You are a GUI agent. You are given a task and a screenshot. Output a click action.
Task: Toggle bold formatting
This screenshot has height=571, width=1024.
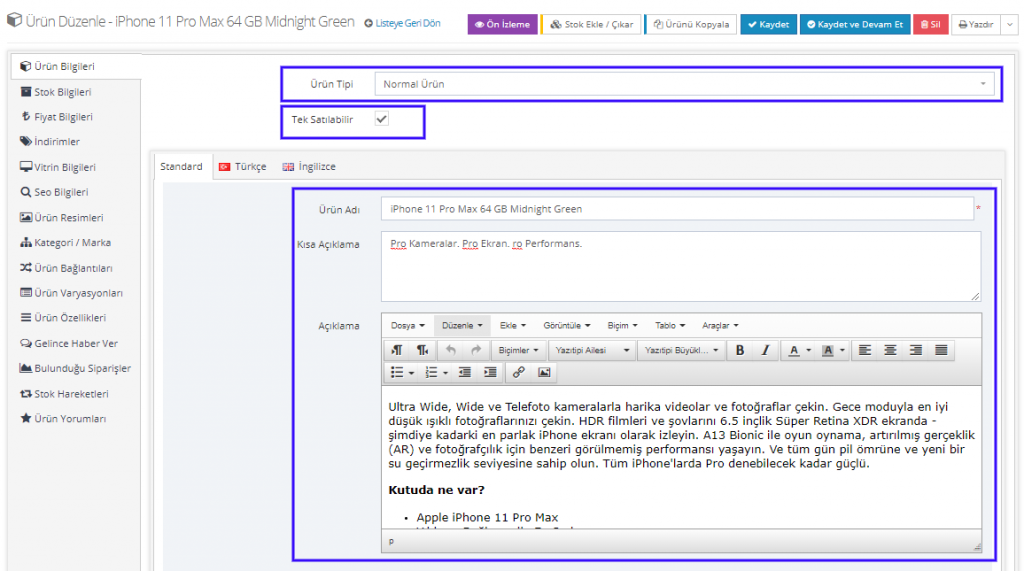point(740,350)
